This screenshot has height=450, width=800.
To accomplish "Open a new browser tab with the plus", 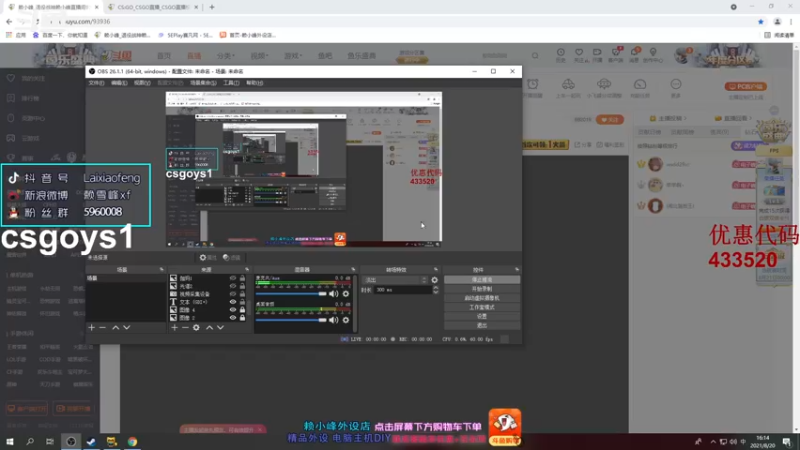I will pyautogui.click(x=212, y=7).
